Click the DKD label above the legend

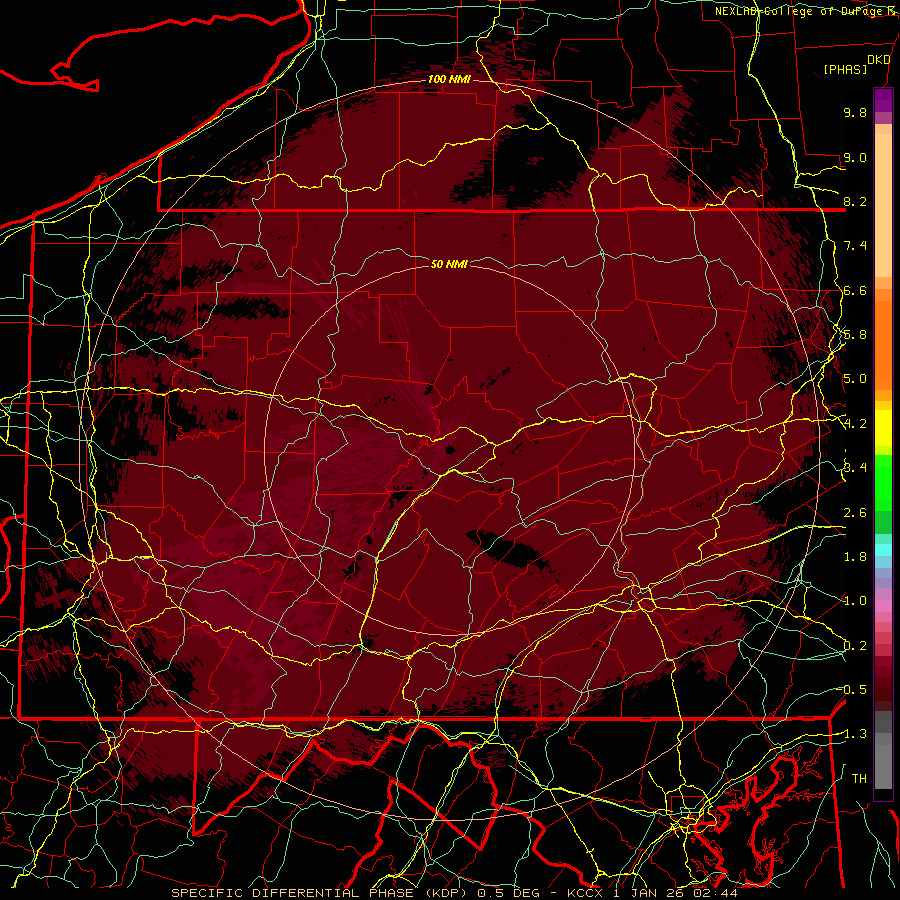878,60
